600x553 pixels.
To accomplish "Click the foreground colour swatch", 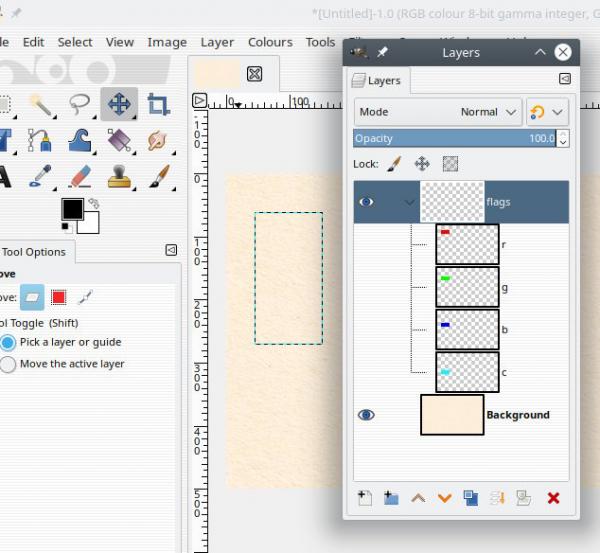I will point(72,209).
